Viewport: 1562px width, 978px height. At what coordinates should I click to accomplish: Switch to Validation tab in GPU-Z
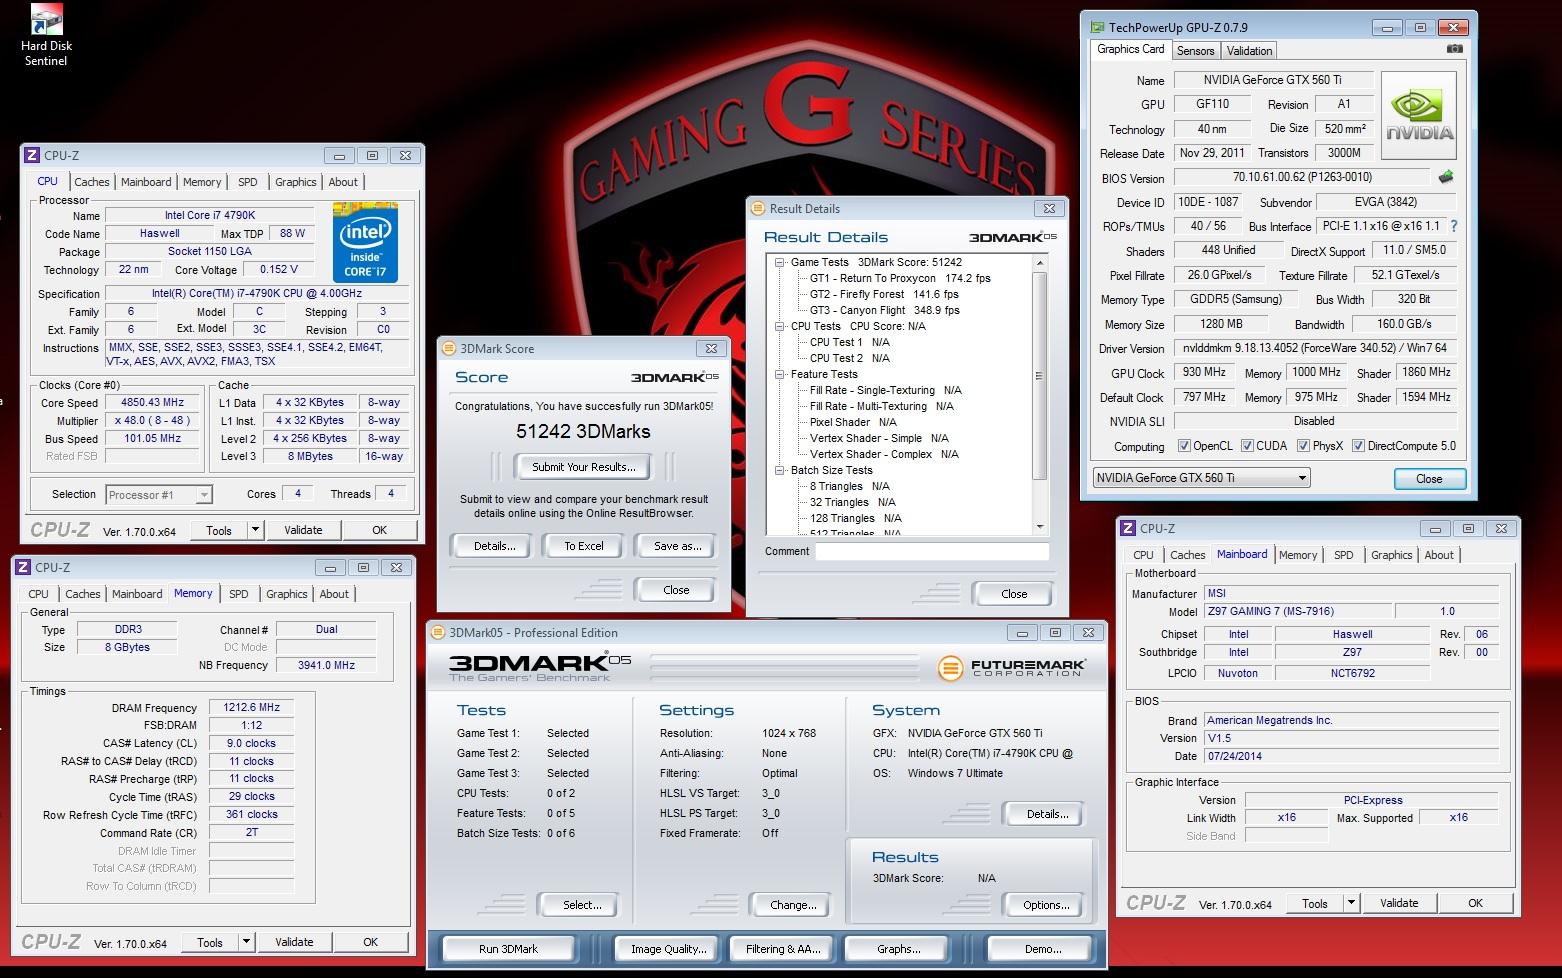point(1249,50)
